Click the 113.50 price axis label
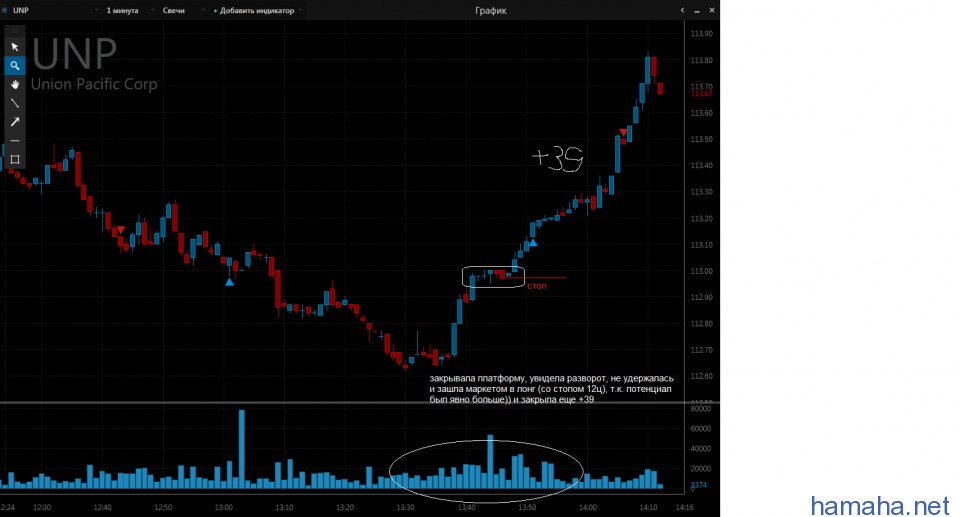The width and height of the screenshot is (960, 517). point(702,140)
